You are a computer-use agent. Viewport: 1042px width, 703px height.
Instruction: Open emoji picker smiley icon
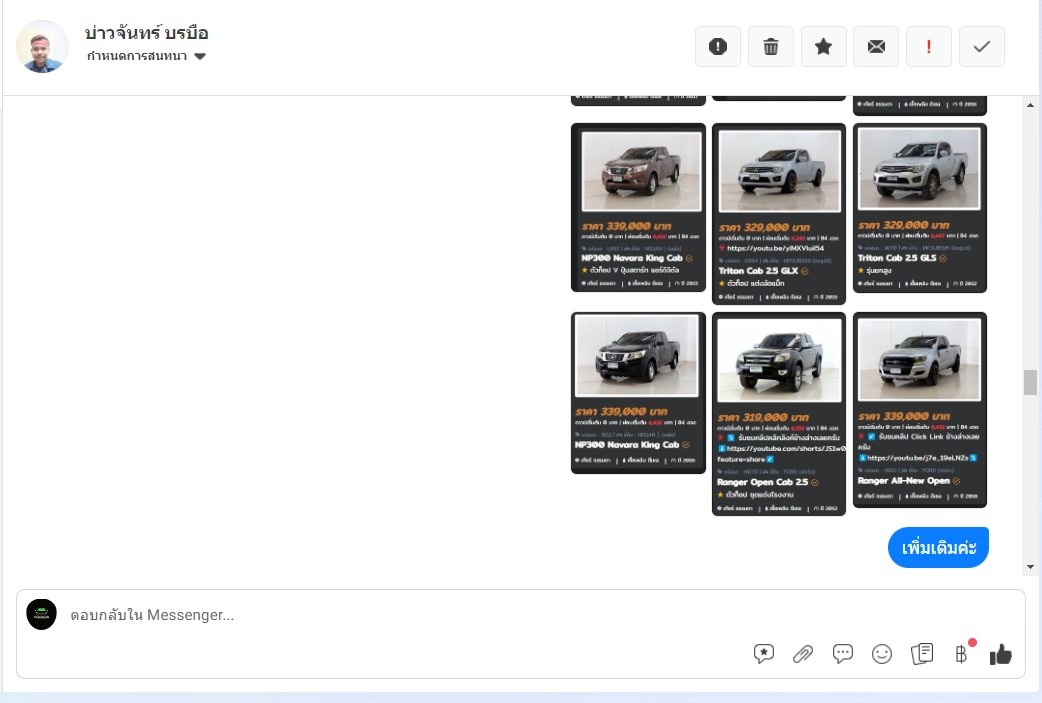pos(882,654)
